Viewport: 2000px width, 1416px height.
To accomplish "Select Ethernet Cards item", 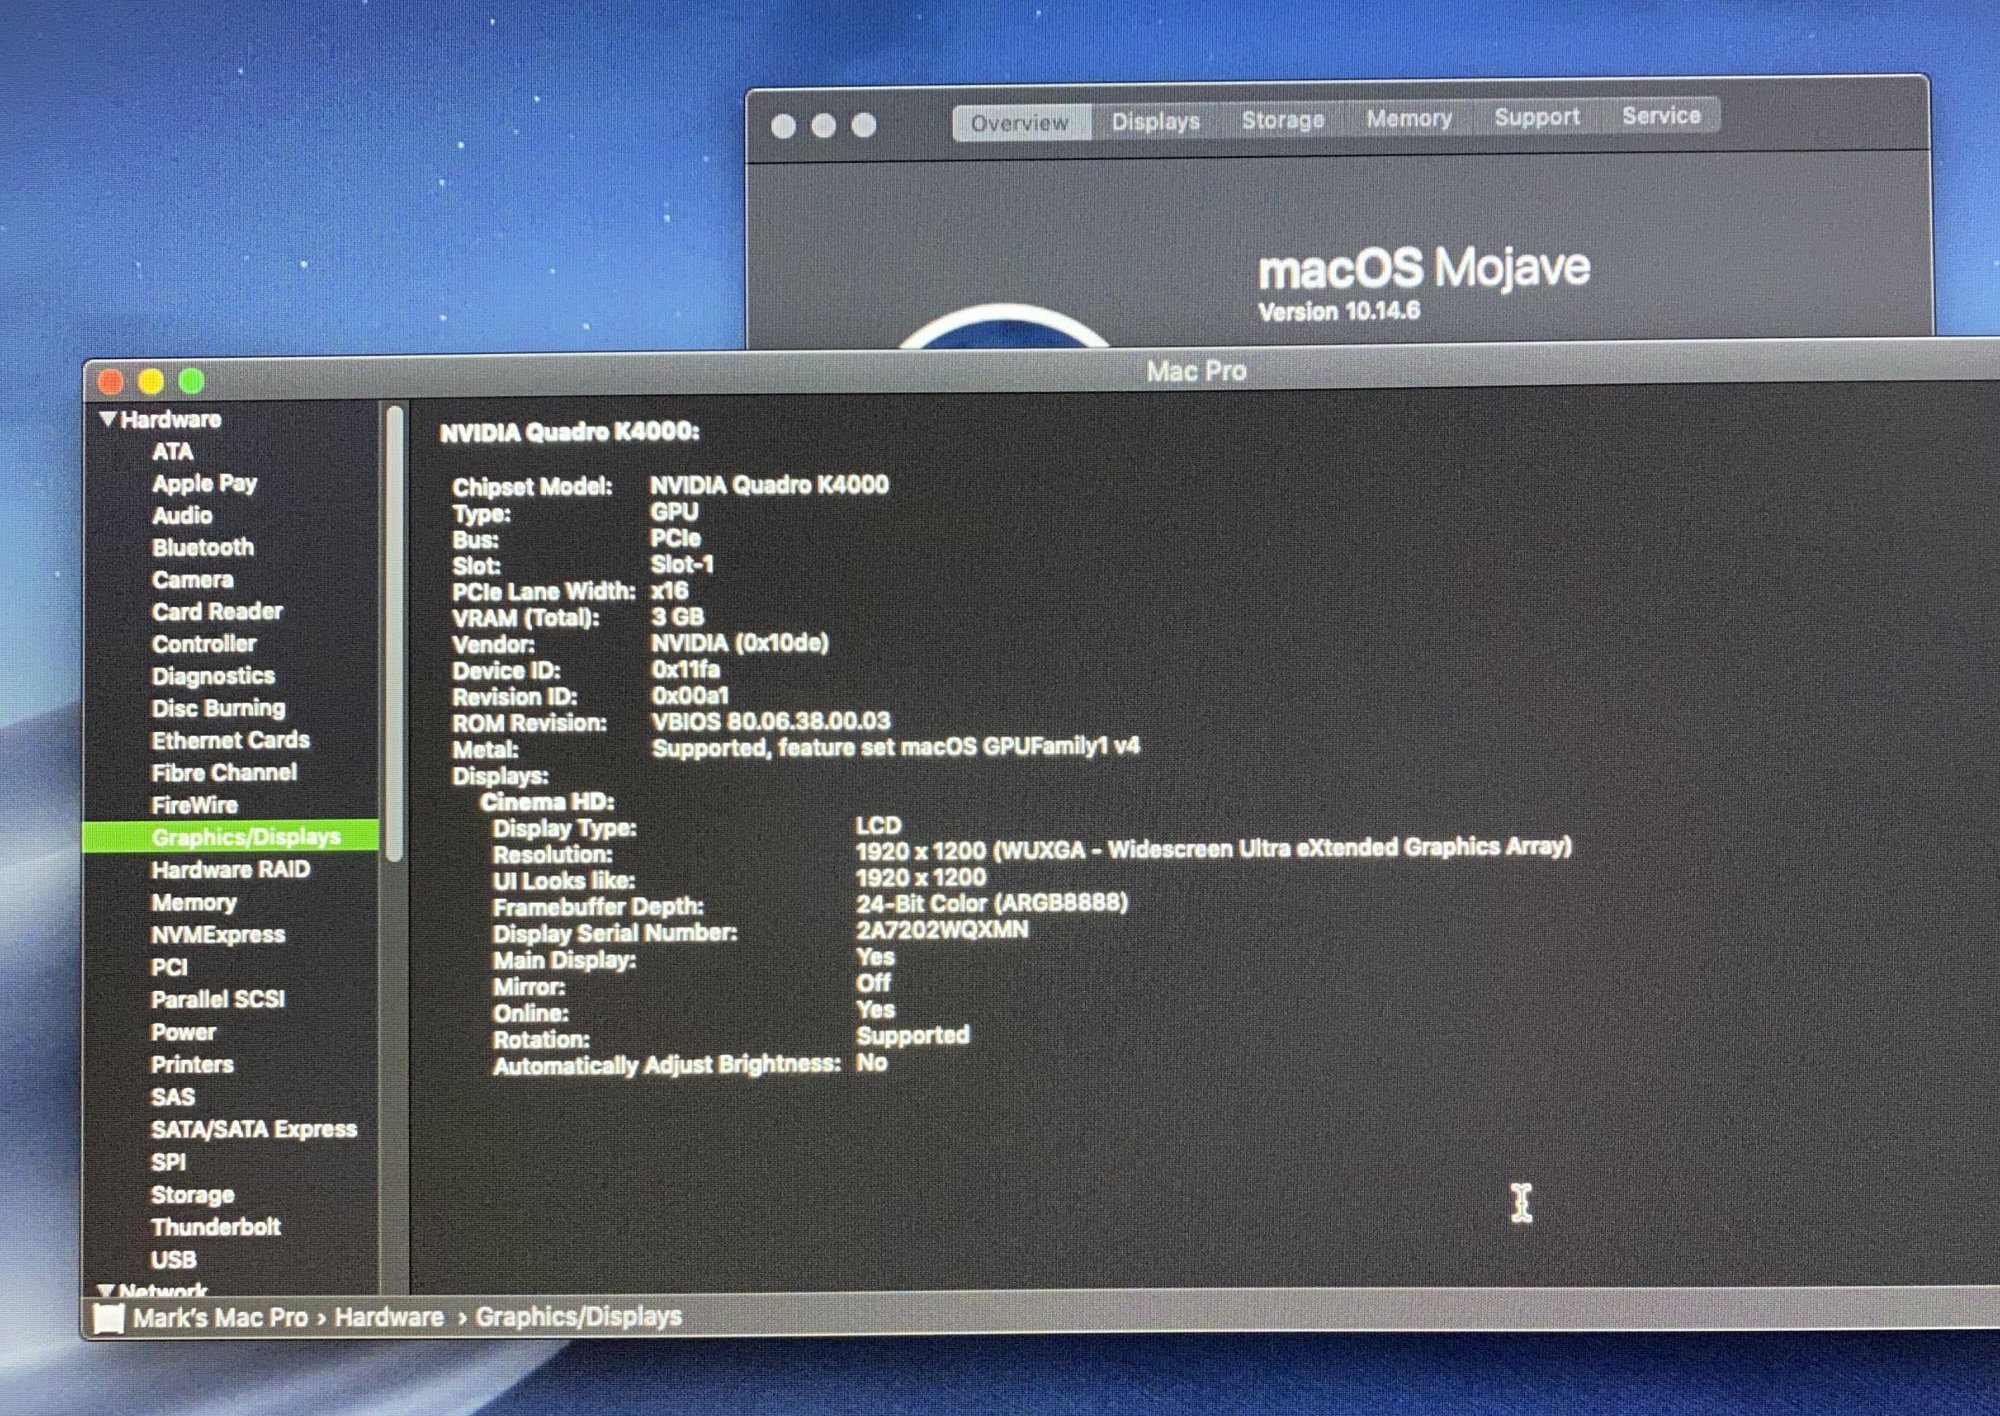I will tap(230, 741).
